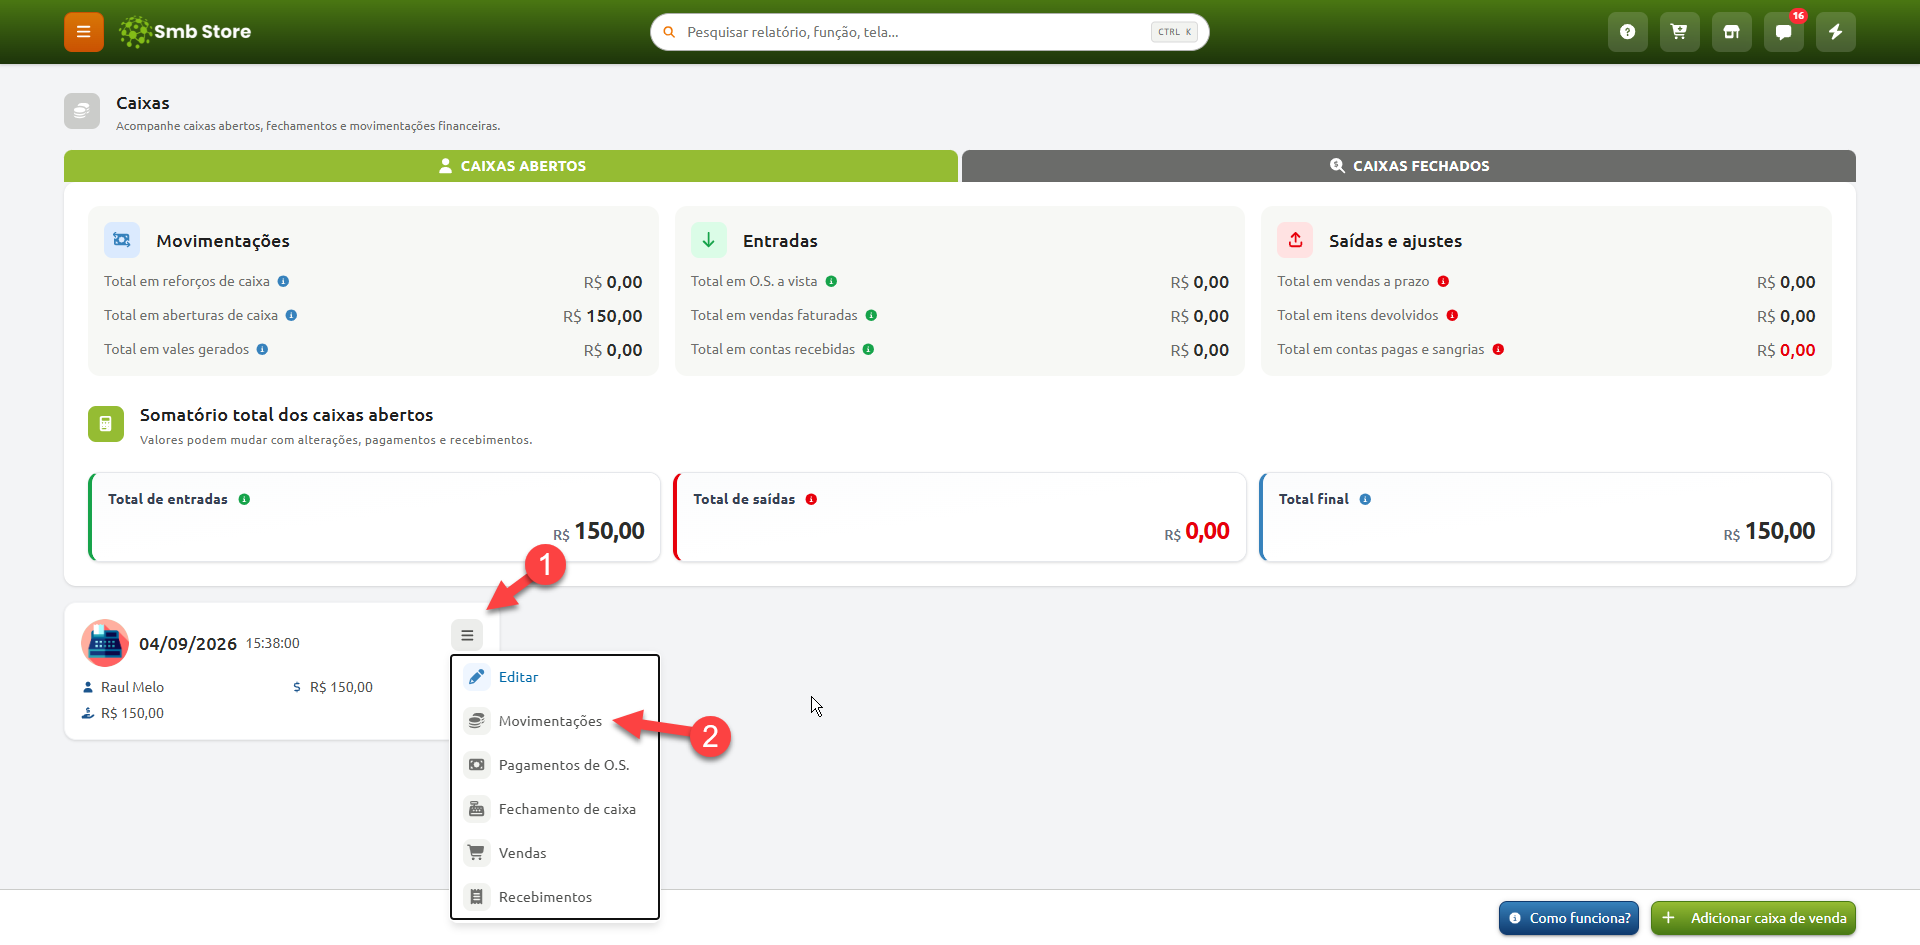Open Recebimentos from the dropdown menu
Viewport: 1920px width, 945px height.
[x=555, y=897]
